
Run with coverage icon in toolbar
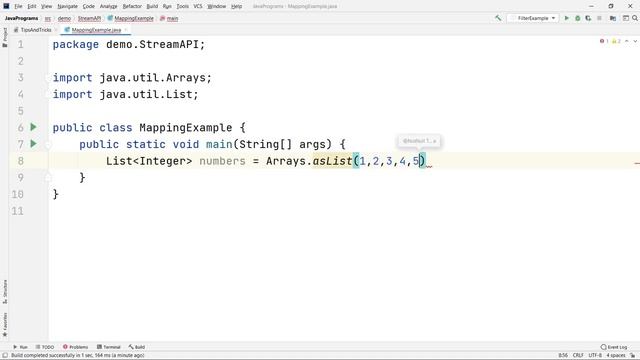point(588,18)
